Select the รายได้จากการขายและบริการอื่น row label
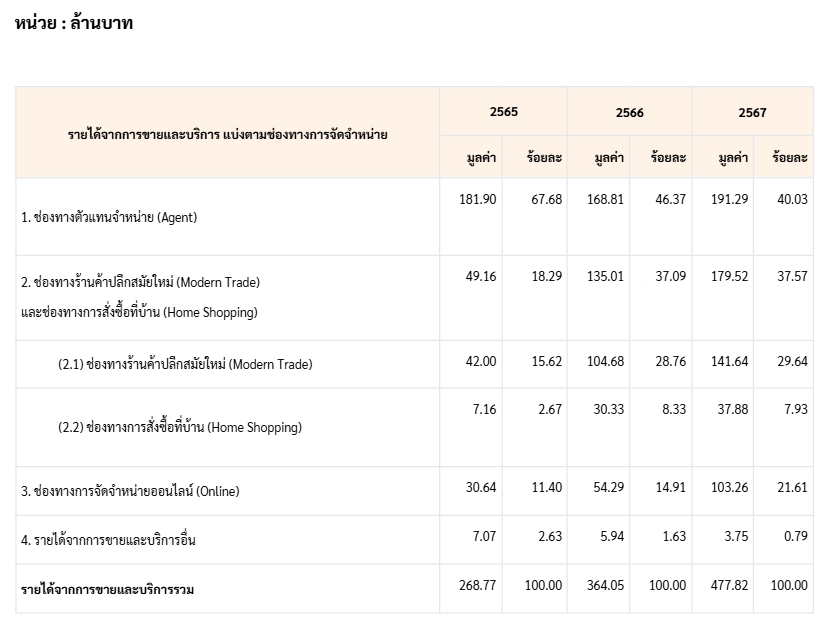The width and height of the screenshot is (828, 631). coord(108,538)
